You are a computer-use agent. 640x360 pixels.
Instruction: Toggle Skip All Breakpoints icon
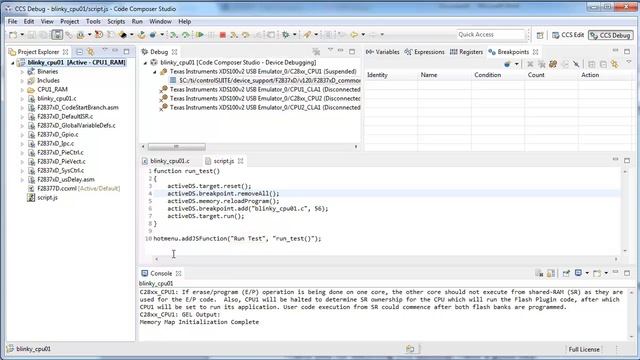click(576, 64)
